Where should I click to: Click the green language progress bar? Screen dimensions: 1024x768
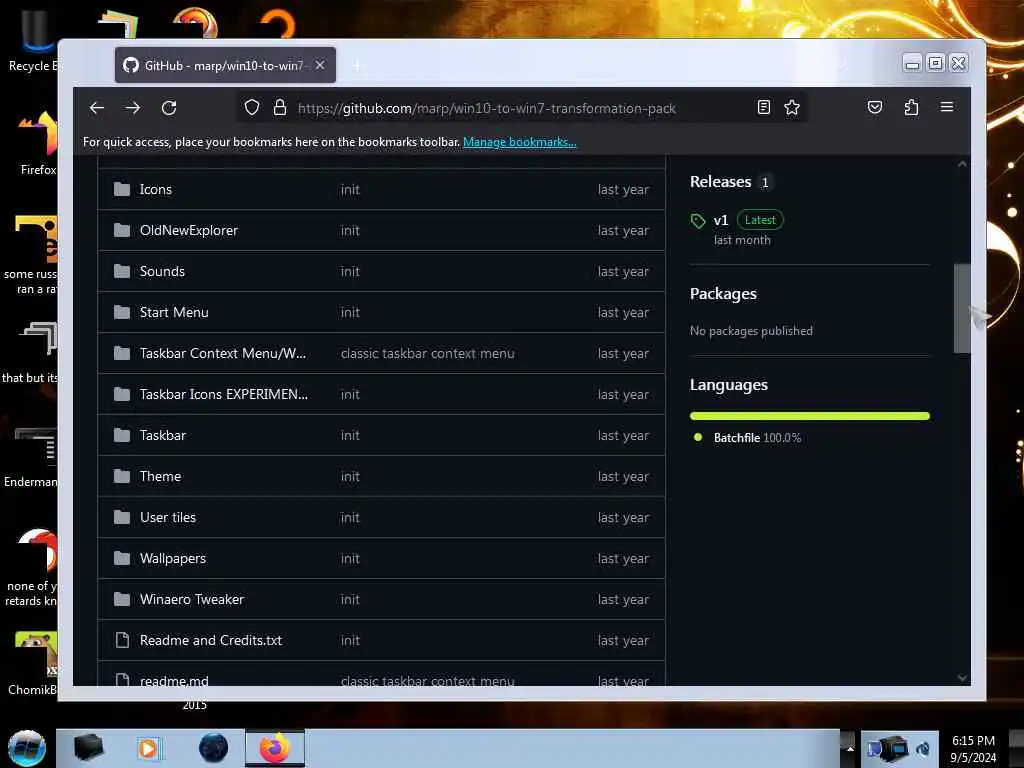pyautogui.click(x=809, y=416)
